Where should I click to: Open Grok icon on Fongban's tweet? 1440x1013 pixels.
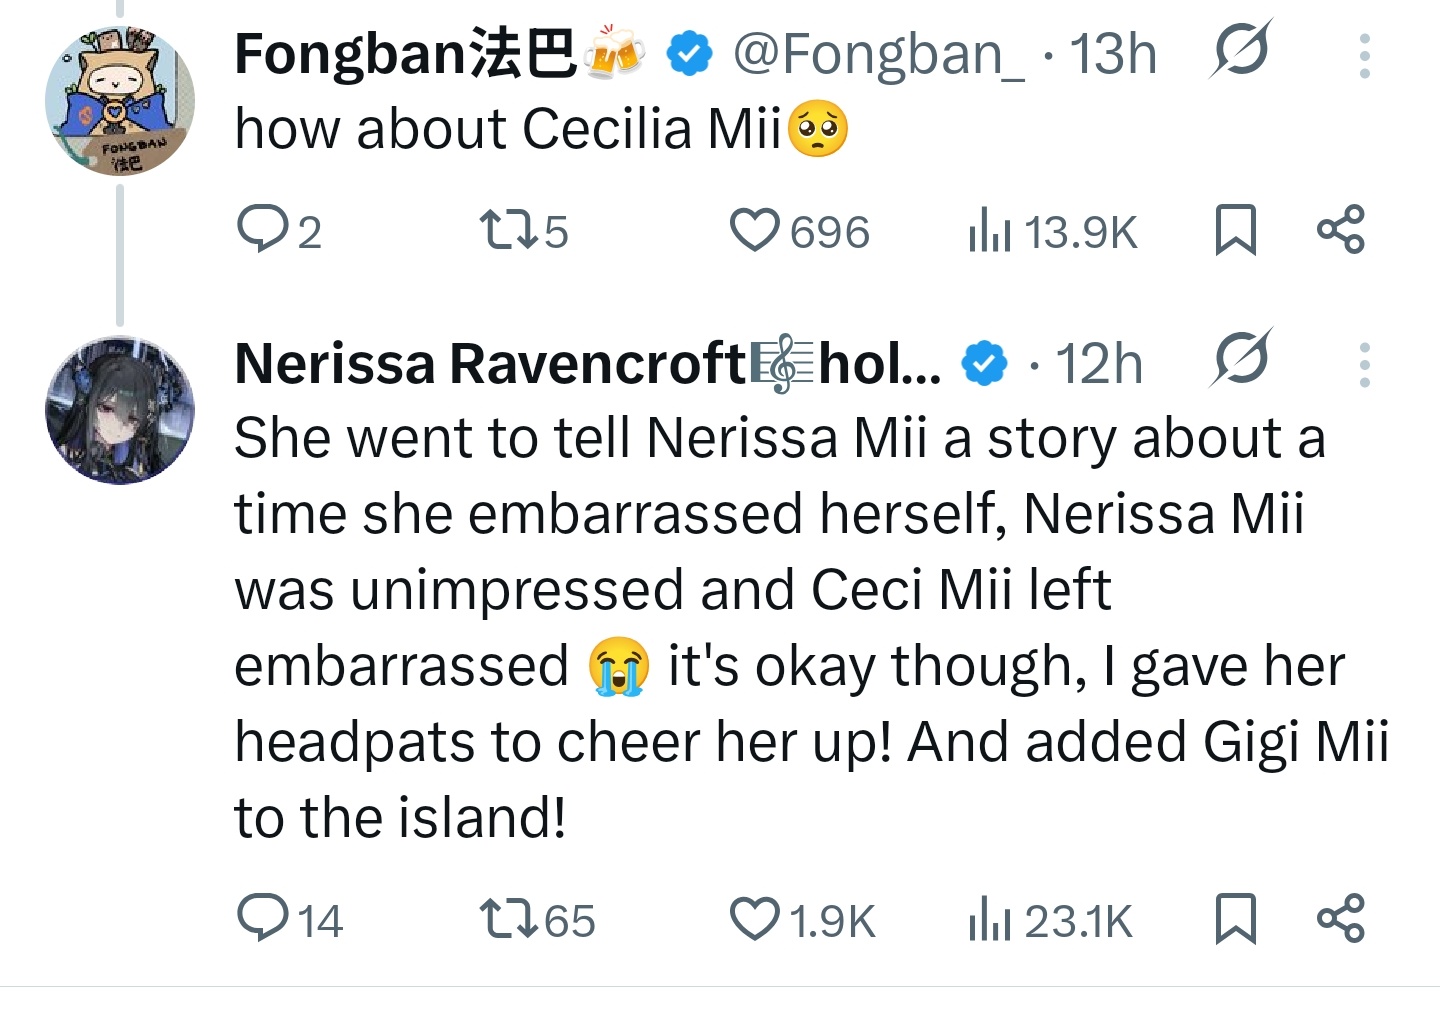1239,50
